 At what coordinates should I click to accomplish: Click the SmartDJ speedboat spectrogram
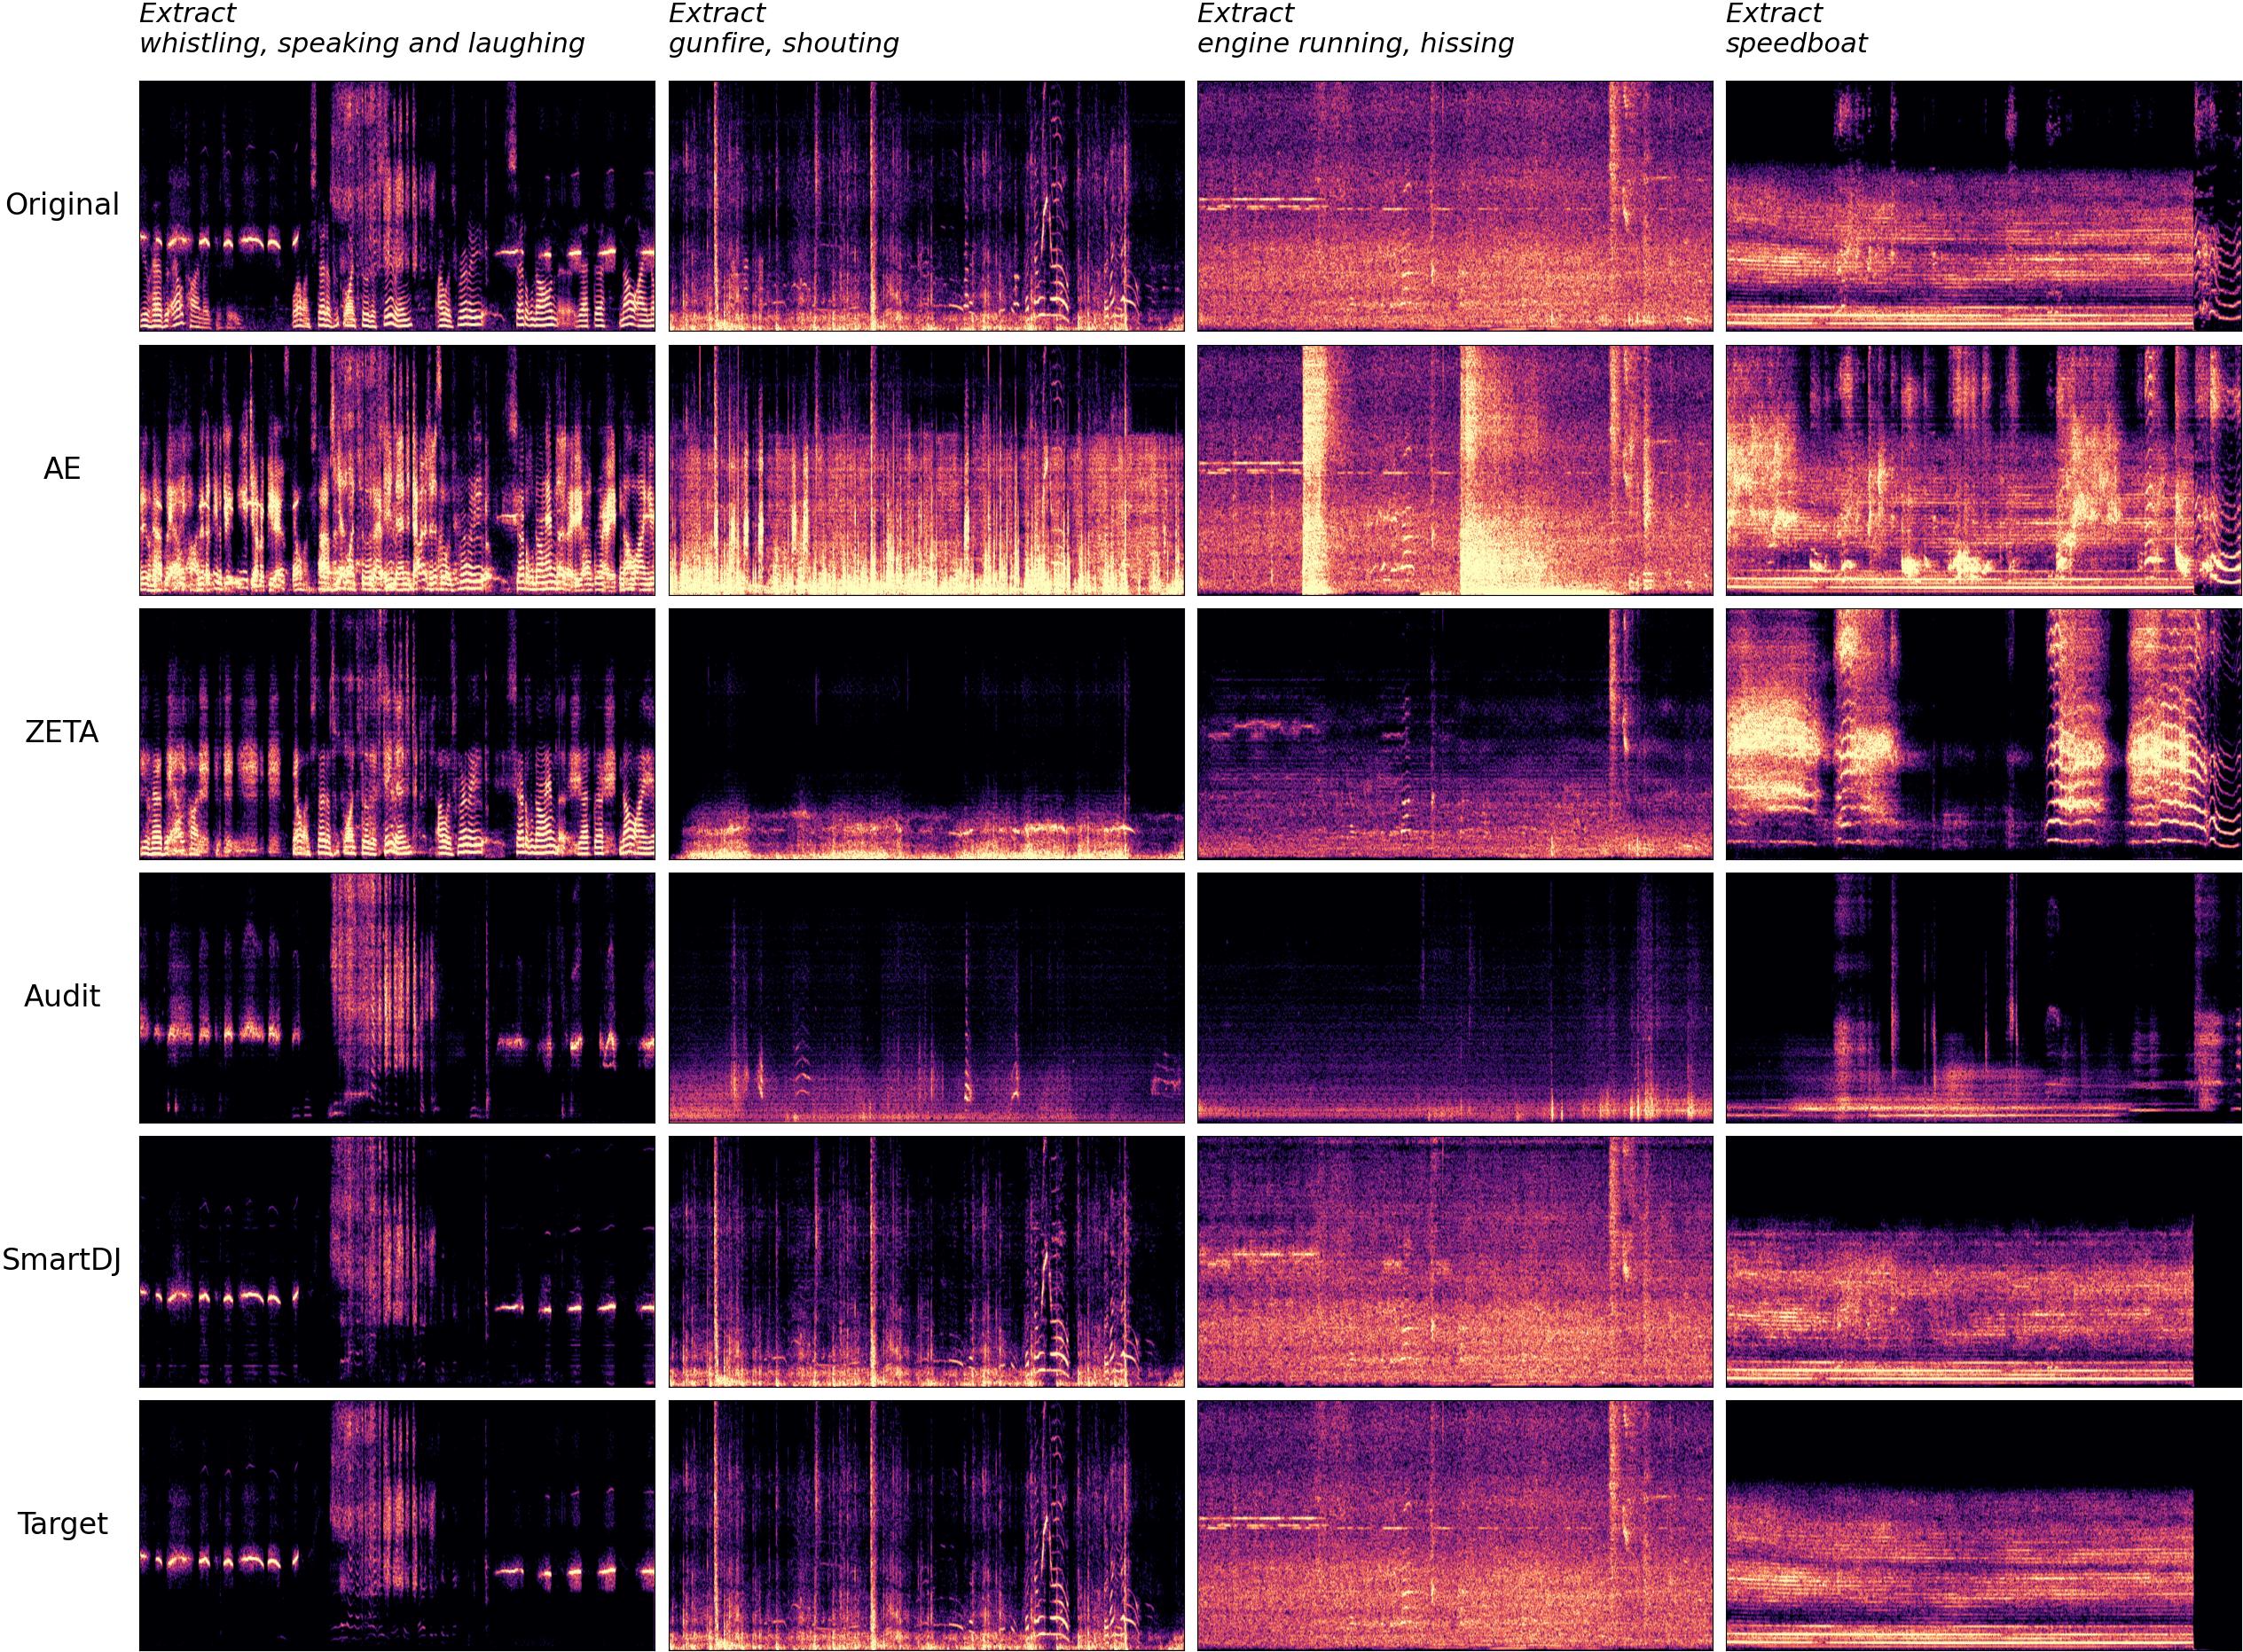[1983, 1261]
